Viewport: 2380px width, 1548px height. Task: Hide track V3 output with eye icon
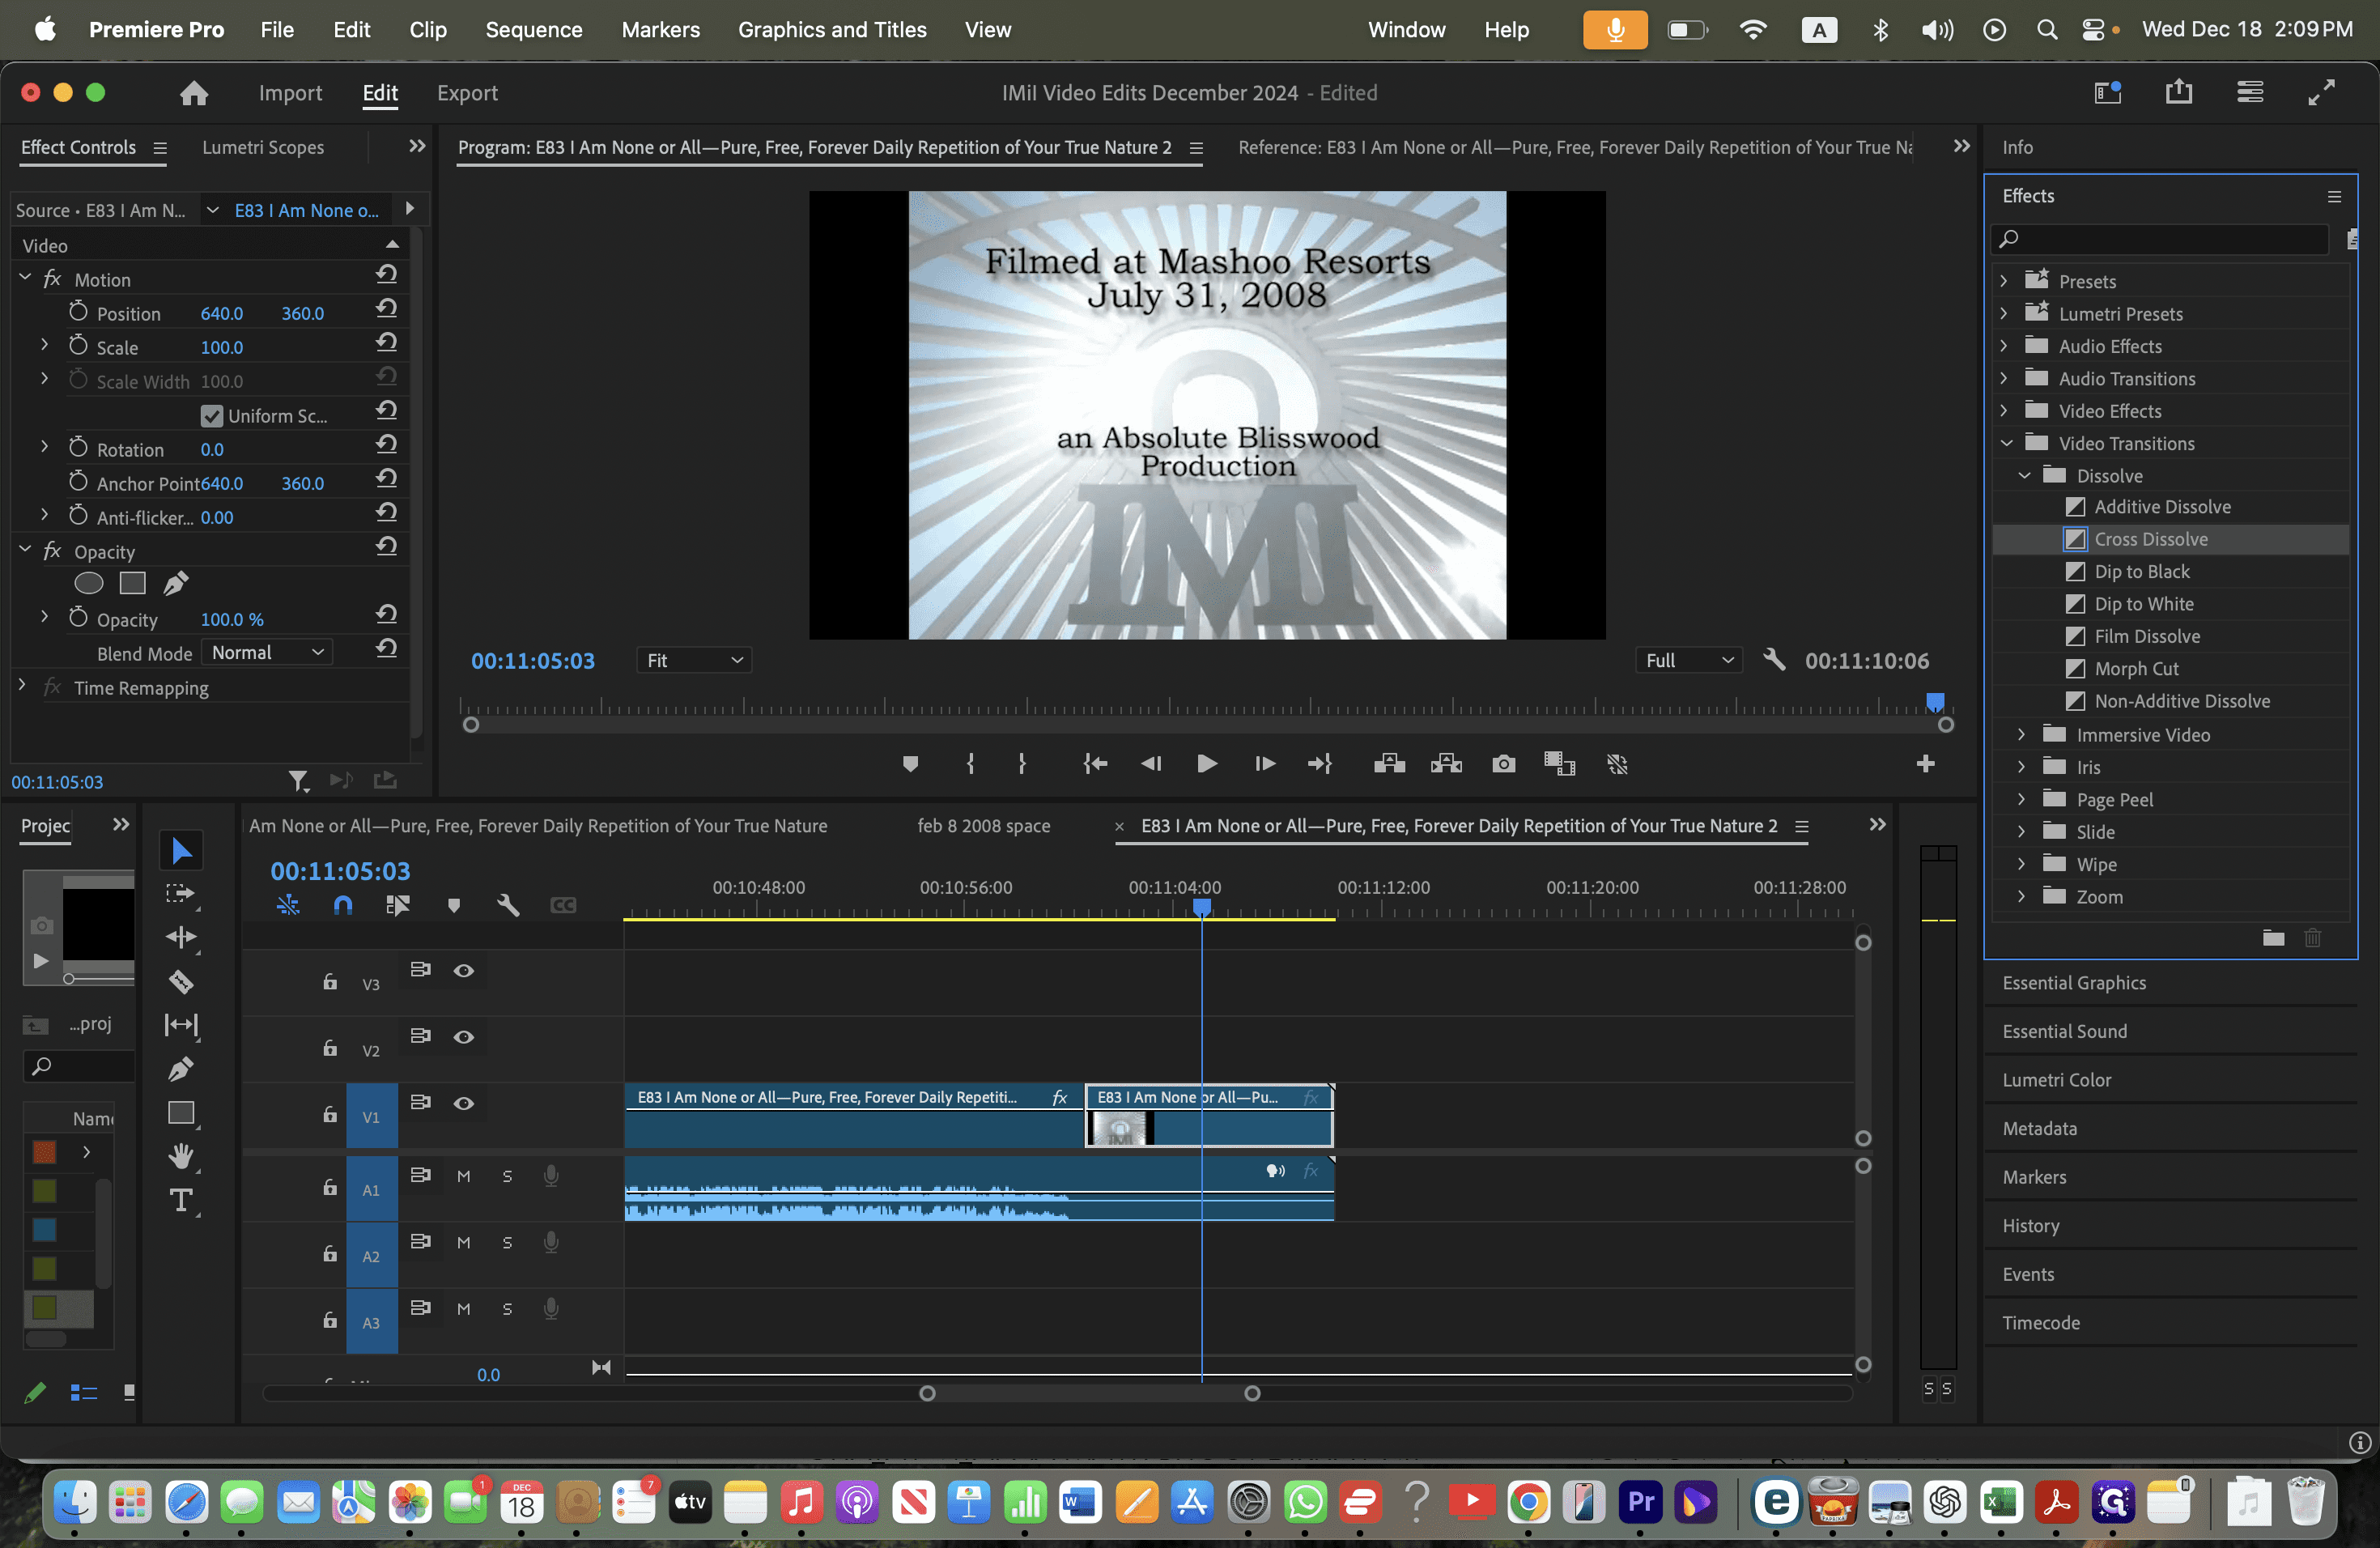click(x=464, y=971)
